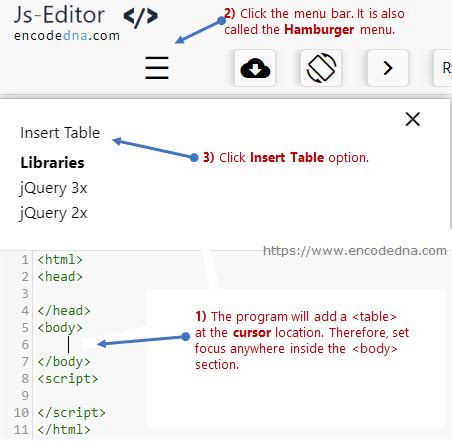
Task: Click line number 3 in gutter
Action: (25, 294)
